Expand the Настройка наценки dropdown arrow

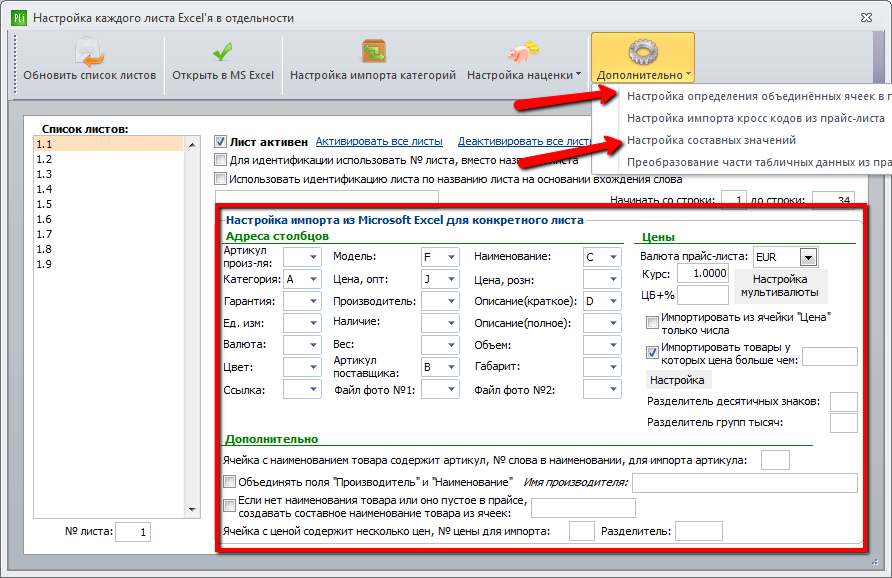579,75
